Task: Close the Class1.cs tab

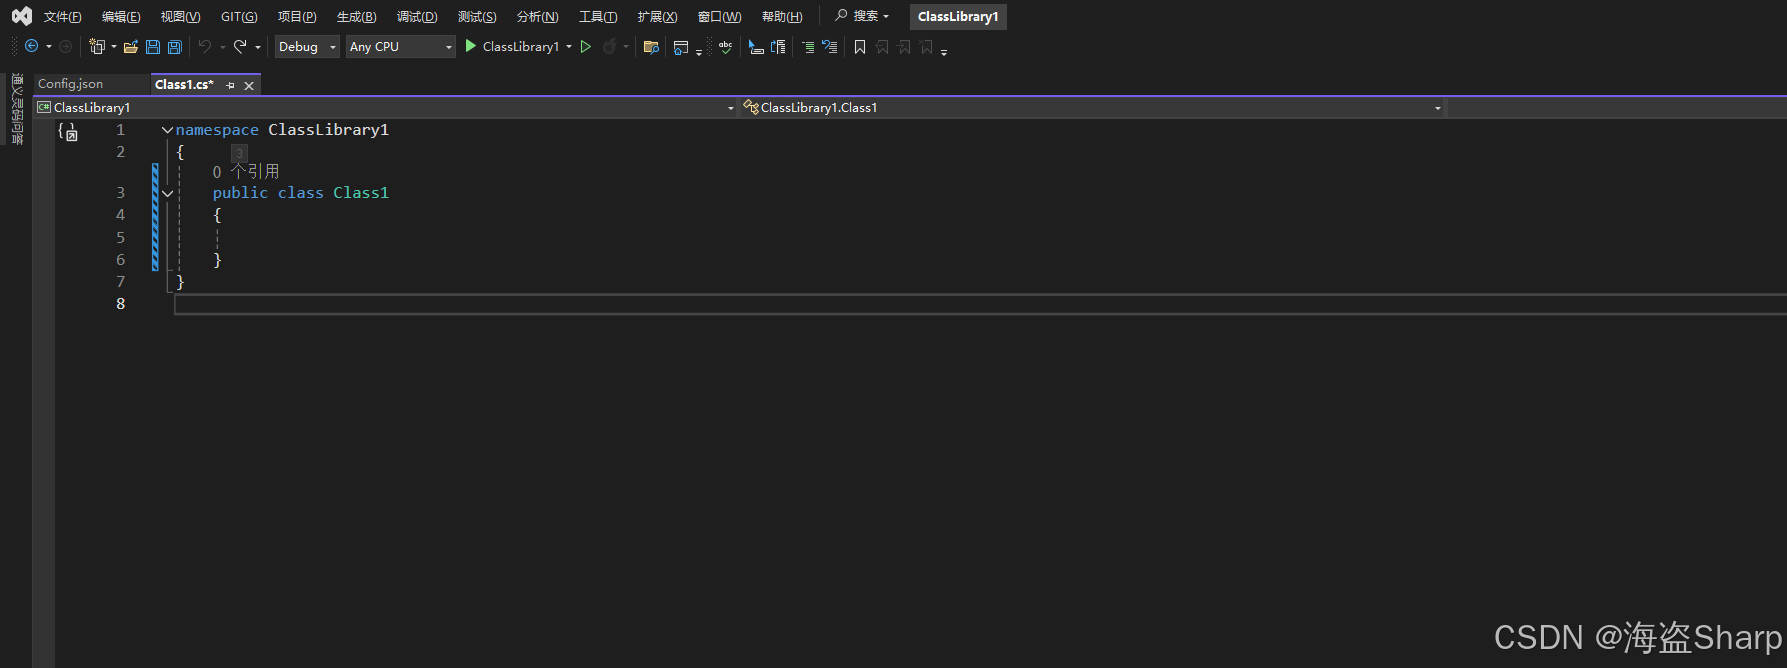Action: [x=249, y=86]
